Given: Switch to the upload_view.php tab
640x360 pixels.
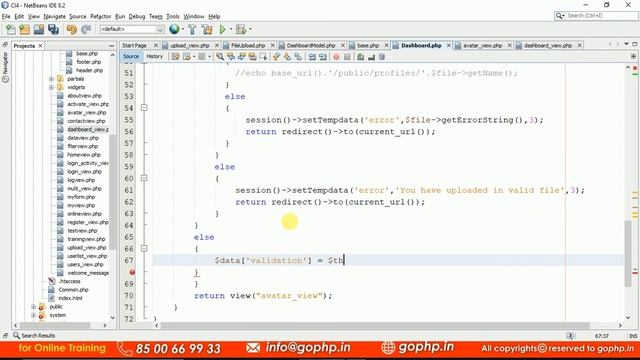Looking at the screenshot, I should pos(189,45).
